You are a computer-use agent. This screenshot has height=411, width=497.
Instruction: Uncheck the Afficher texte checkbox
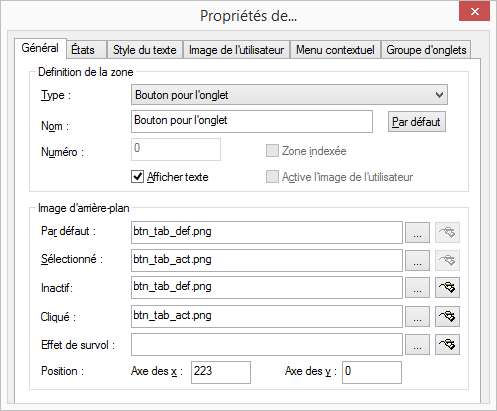[x=137, y=177]
